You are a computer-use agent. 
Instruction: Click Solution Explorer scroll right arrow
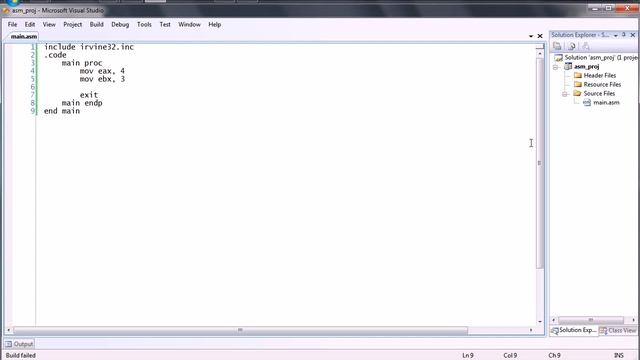click(x=633, y=320)
